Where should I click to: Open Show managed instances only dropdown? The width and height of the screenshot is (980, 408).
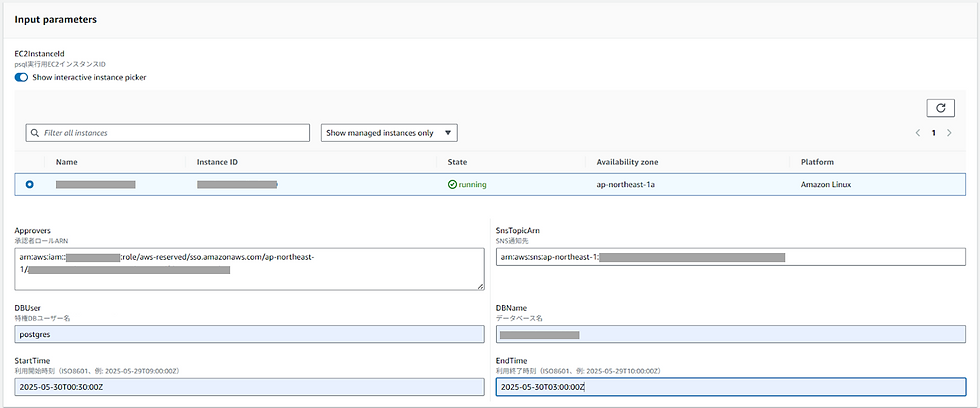(x=389, y=133)
